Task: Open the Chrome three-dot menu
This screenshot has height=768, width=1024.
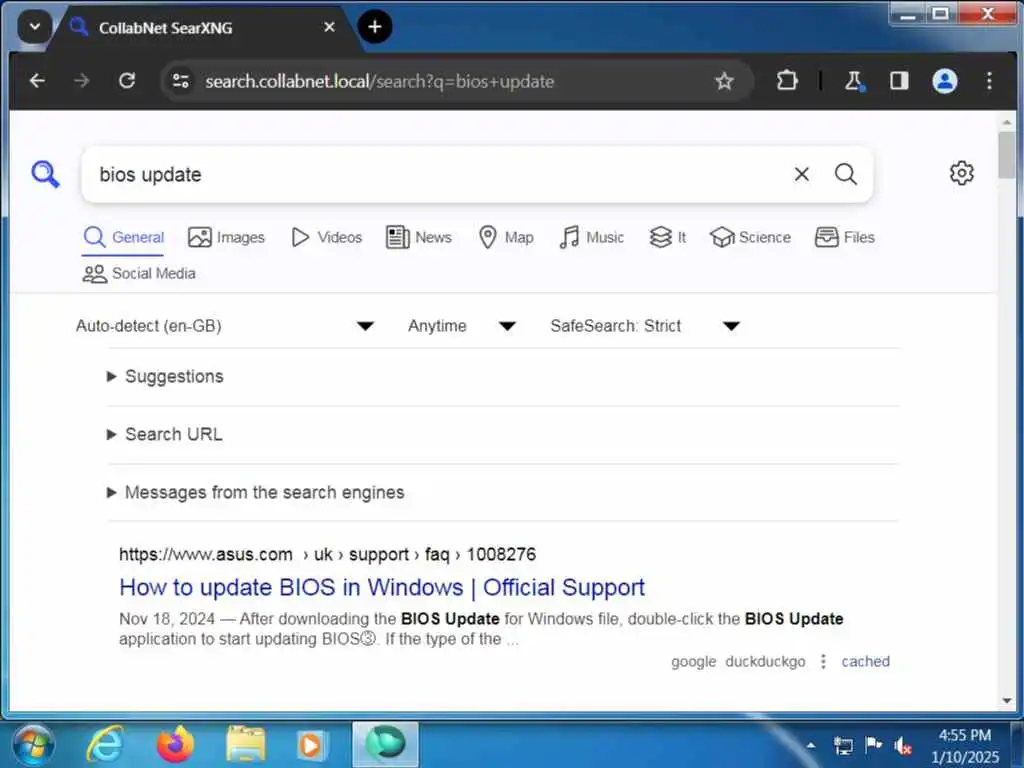Action: point(989,81)
